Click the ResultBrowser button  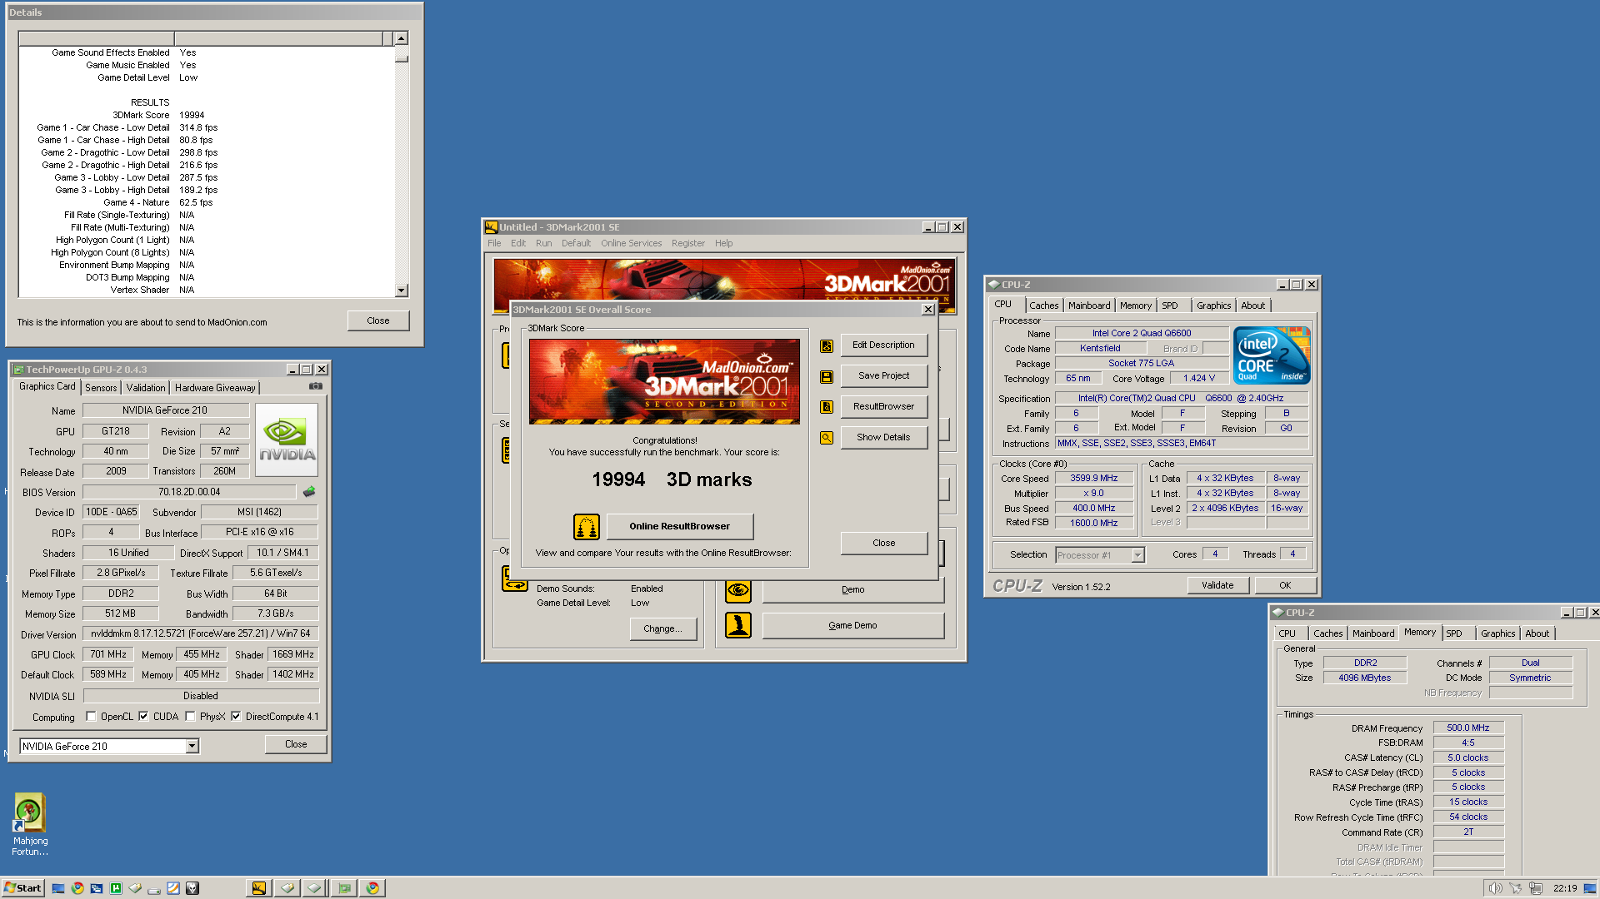(884, 407)
